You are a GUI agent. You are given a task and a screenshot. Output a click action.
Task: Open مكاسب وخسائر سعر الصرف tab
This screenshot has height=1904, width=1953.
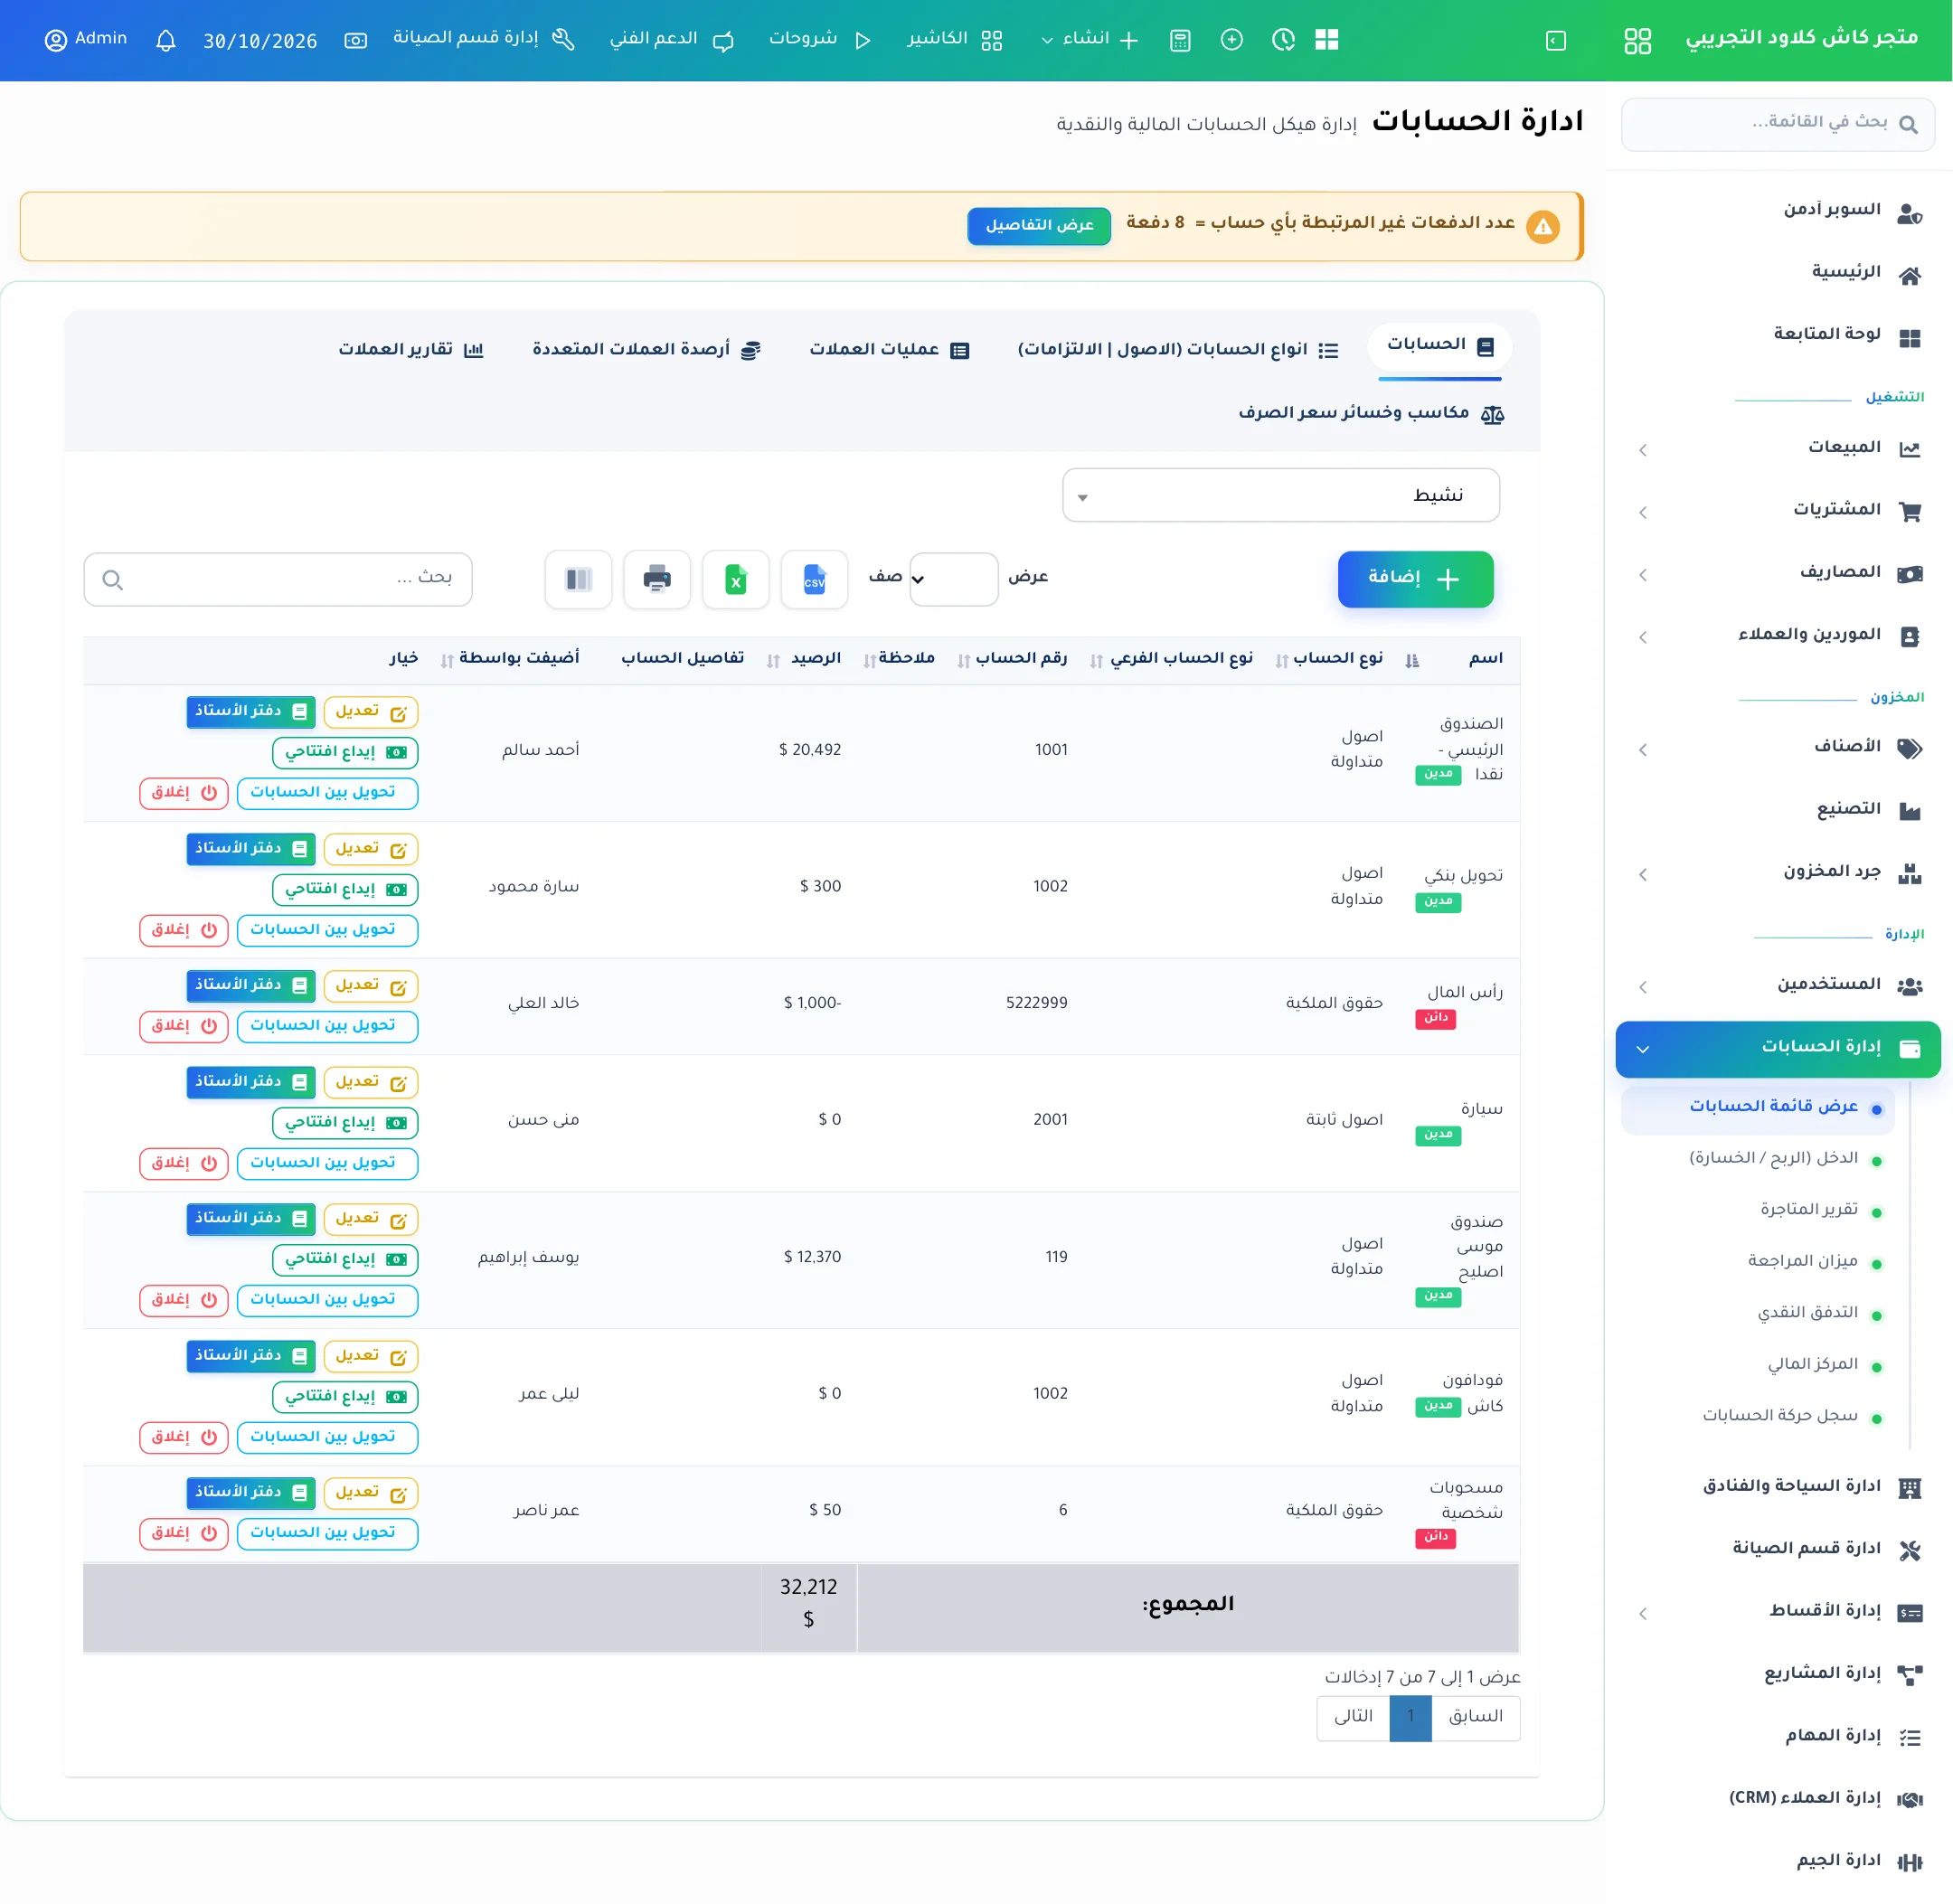(1371, 413)
